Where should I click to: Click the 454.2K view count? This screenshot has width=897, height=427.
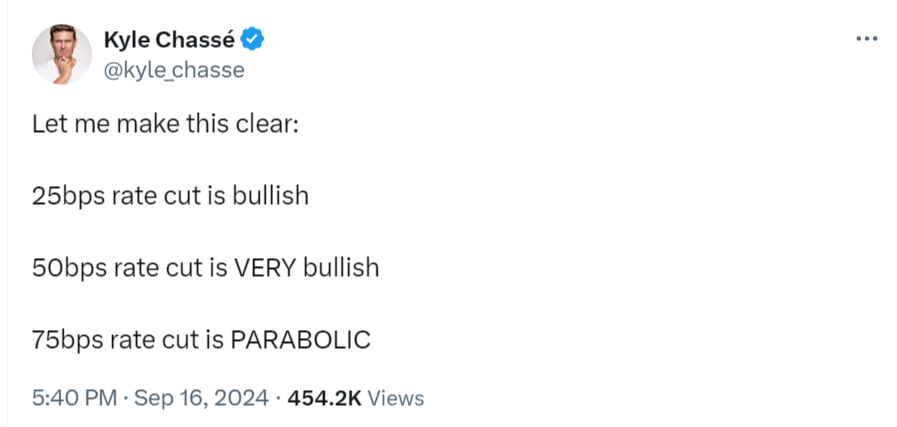(324, 398)
